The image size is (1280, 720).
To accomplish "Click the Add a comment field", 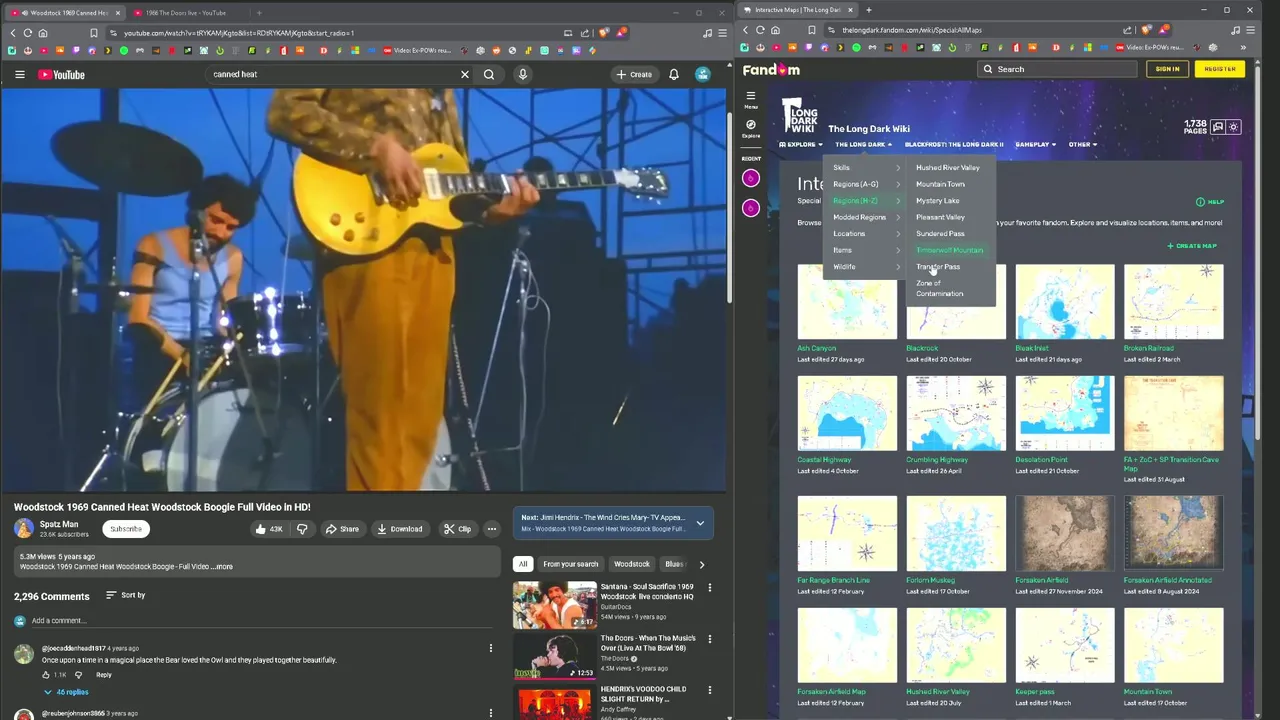I will [260, 620].
